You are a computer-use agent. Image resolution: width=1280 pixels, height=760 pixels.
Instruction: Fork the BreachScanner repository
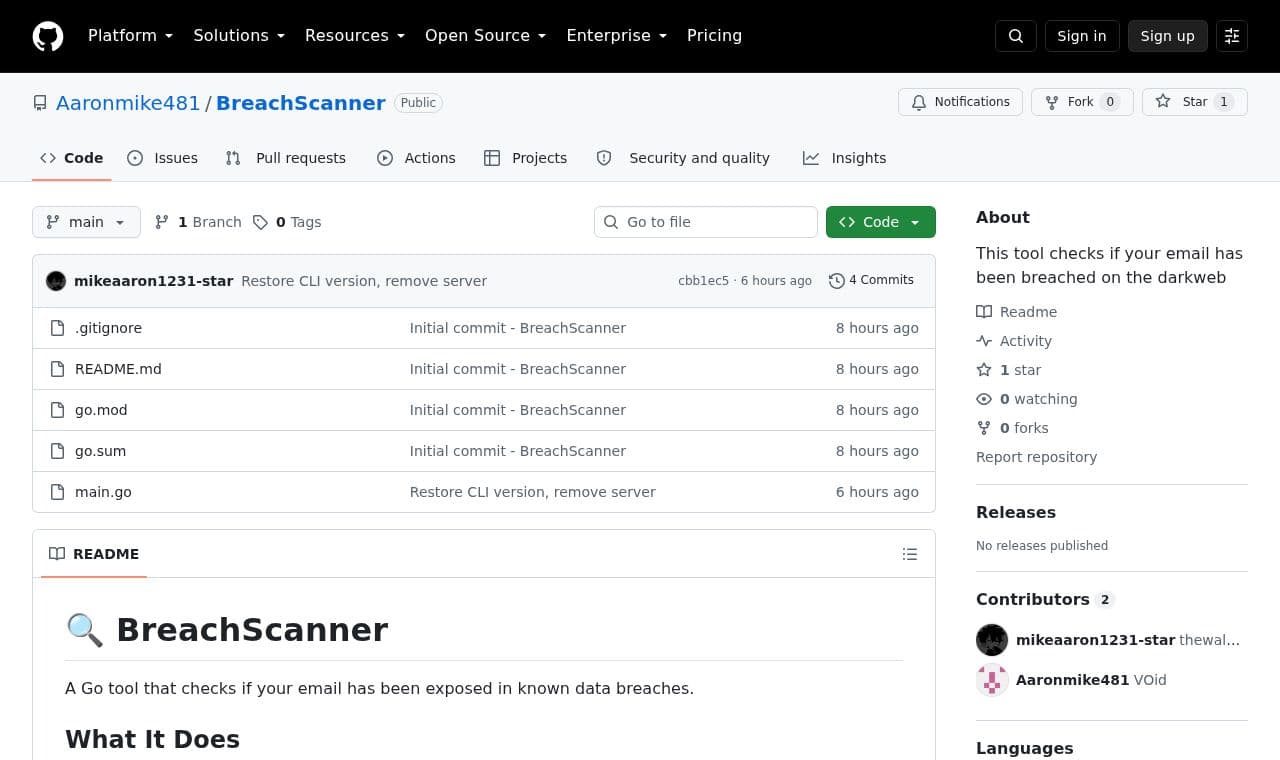click(1082, 102)
